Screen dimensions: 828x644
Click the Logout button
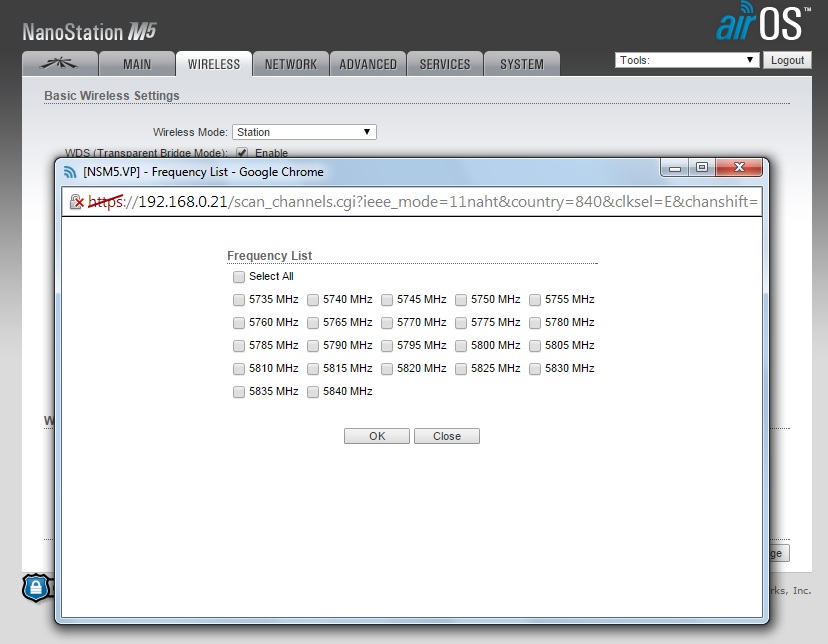pos(787,60)
